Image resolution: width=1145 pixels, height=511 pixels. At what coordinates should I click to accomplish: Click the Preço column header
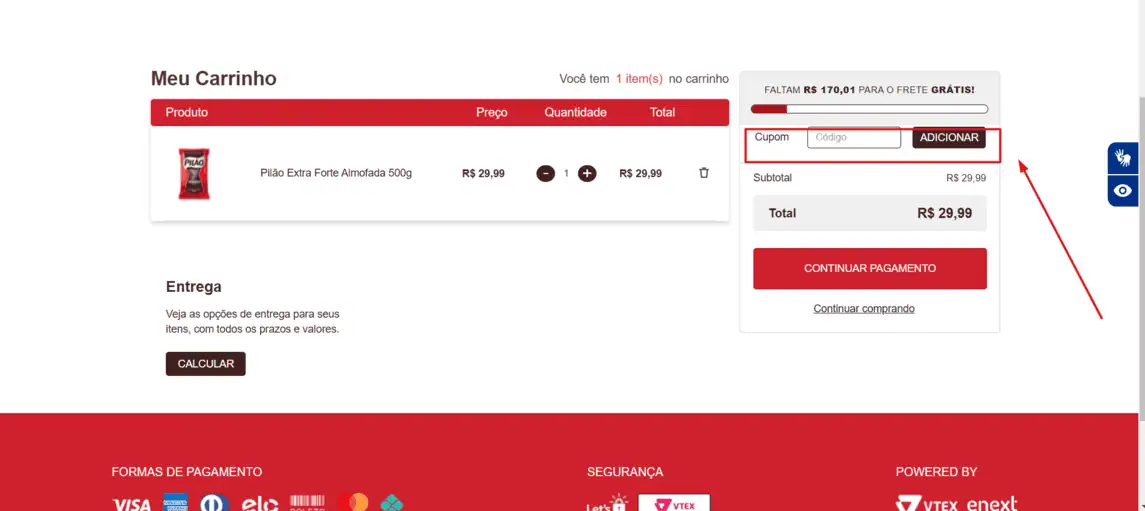click(x=491, y=112)
